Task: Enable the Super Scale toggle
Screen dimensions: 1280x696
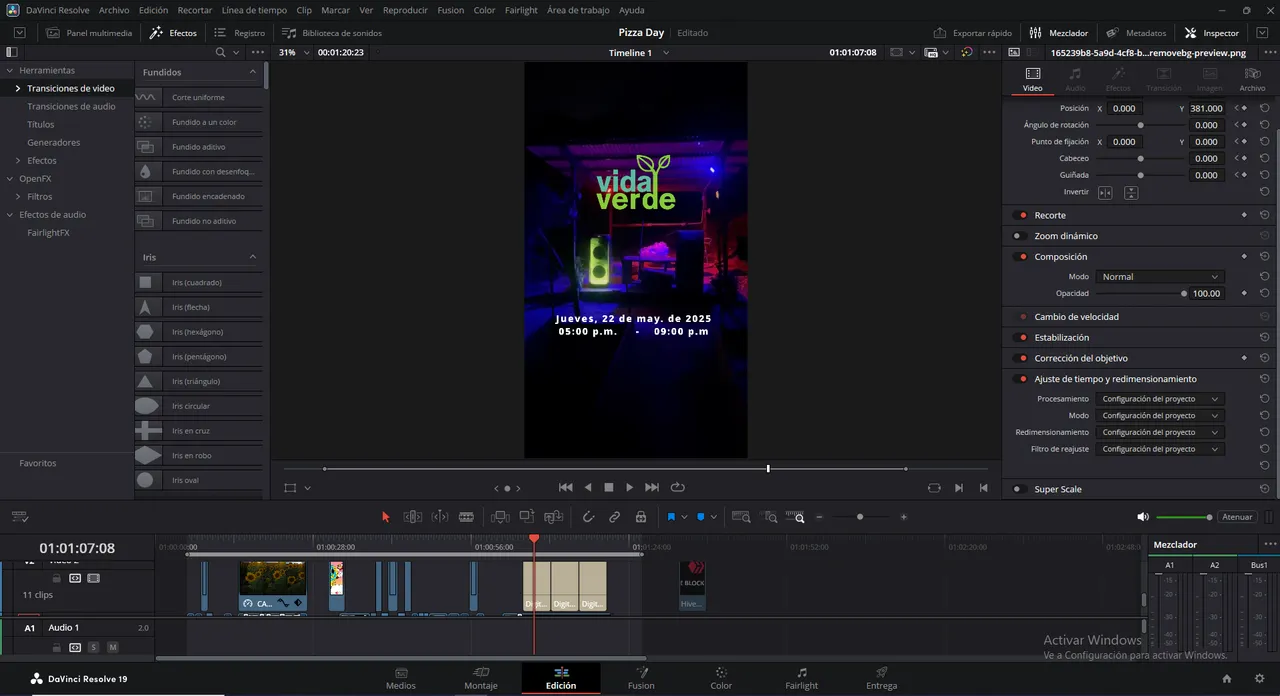Action: [x=1019, y=489]
